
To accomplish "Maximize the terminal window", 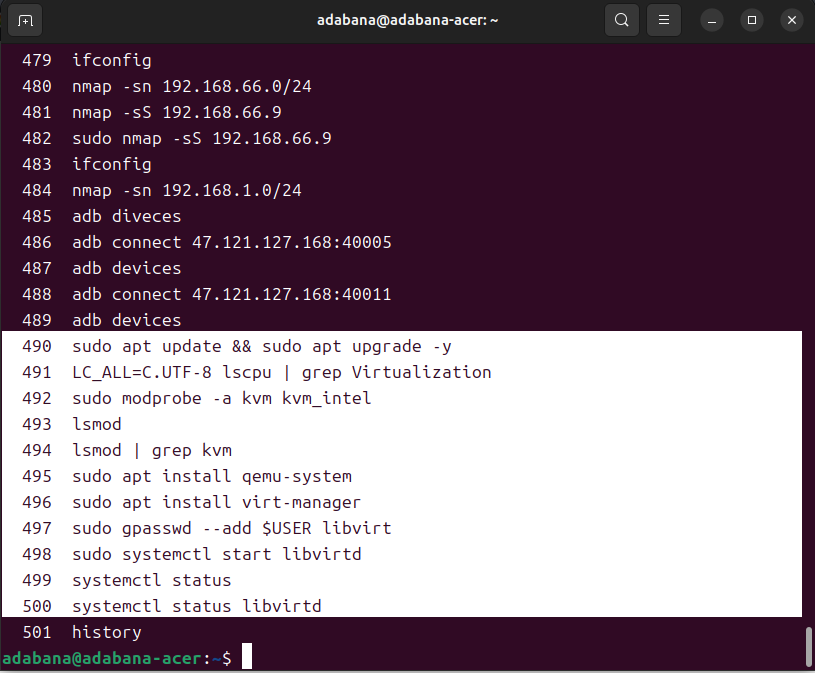I will (x=752, y=20).
